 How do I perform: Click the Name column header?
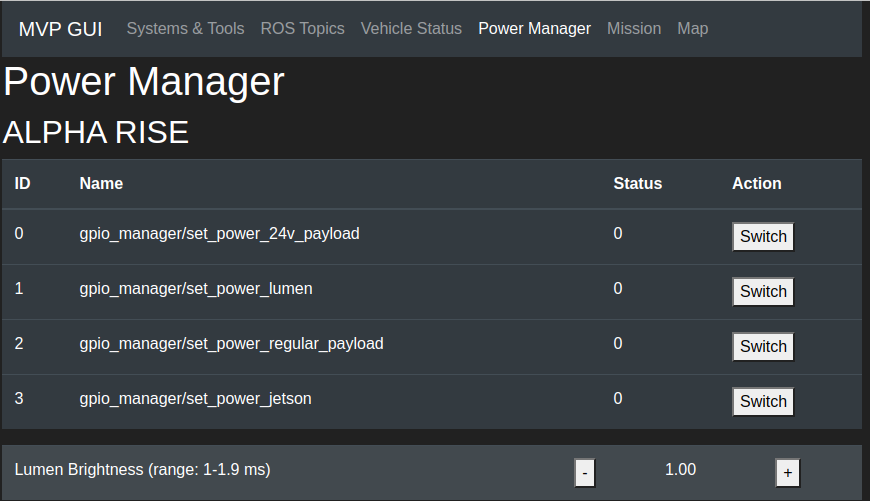(x=101, y=184)
